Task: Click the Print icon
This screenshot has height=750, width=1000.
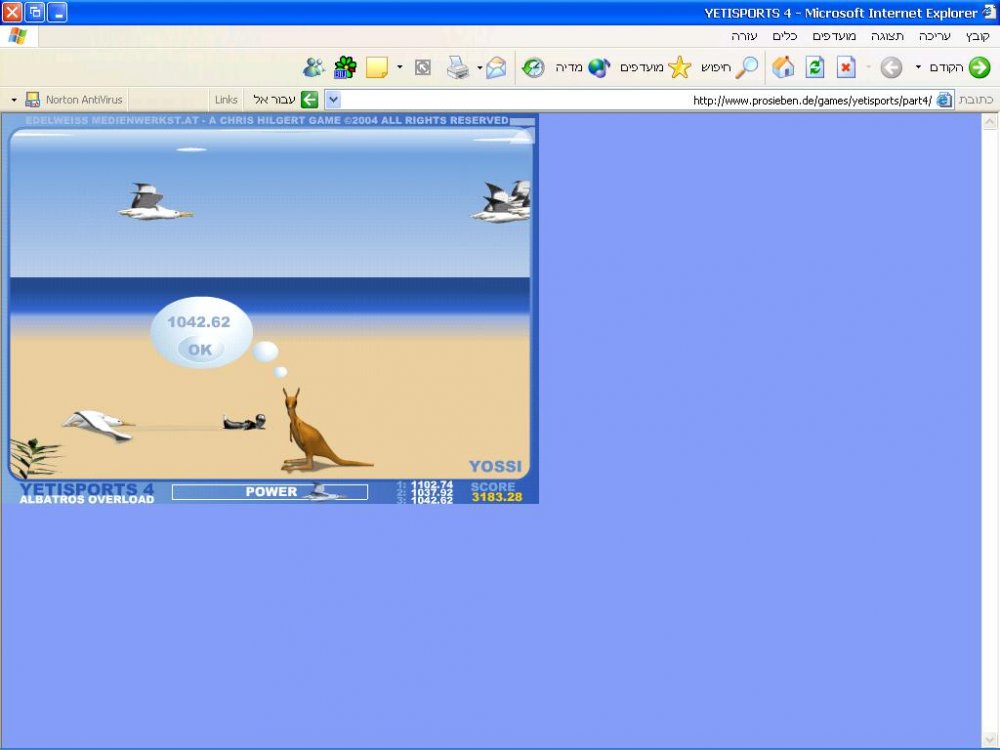Action: point(457,67)
